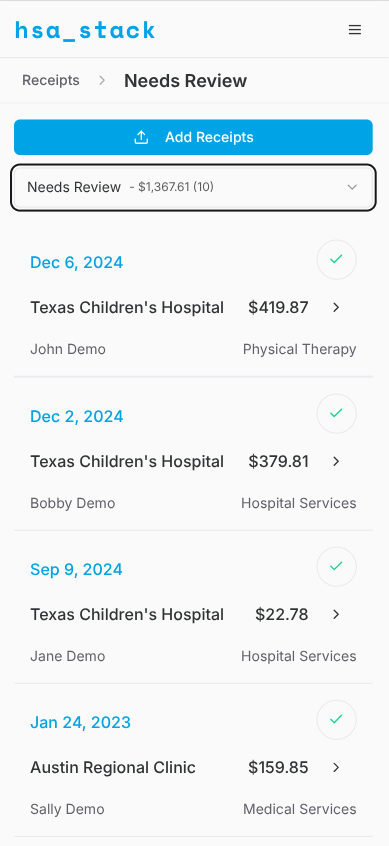
Task: Mark Dec 2, 2024 receipt as reviewed
Action: pyautogui.click(x=337, y=413)
